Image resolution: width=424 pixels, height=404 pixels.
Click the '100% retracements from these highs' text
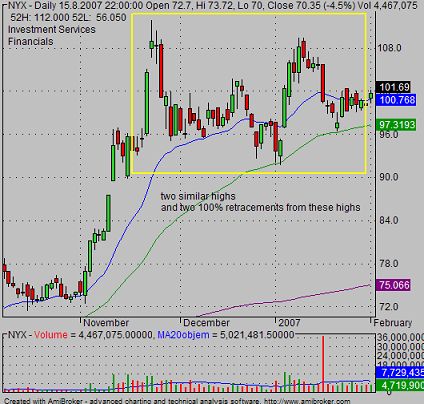(x=279, y=207)
